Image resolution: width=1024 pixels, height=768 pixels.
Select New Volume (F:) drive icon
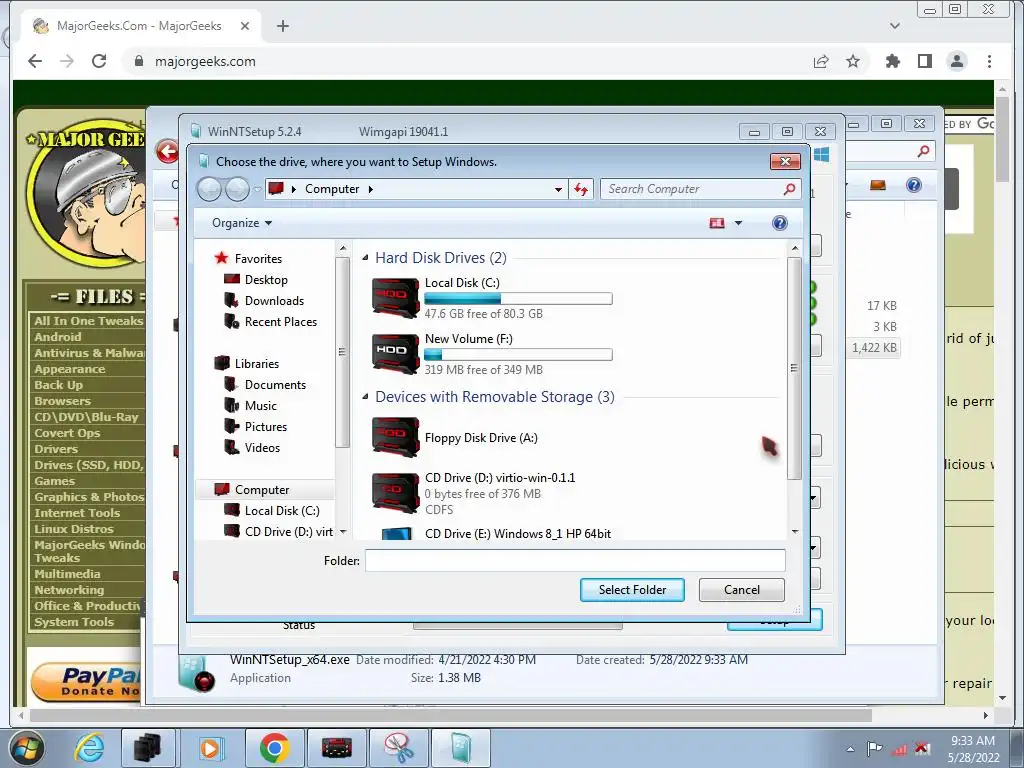[x=395, y=354]
